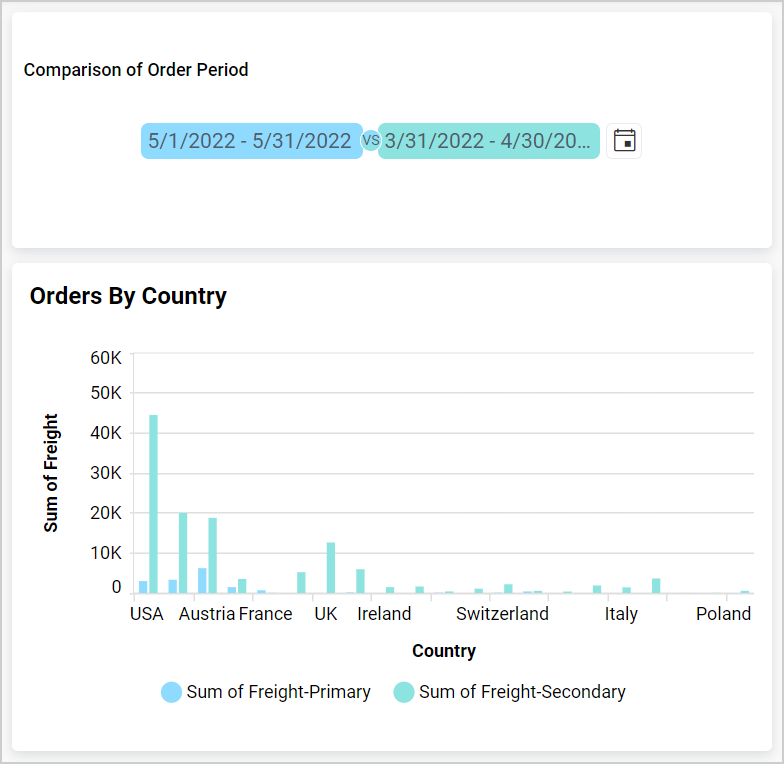Click the Poland label on the x-axis

(723, 614)
